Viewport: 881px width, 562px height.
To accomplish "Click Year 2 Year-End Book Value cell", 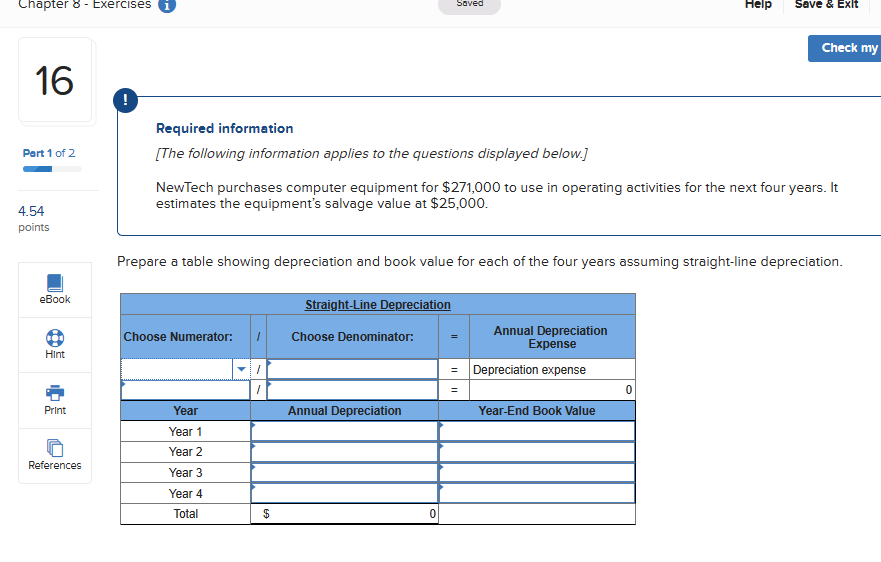I will [x=537, y=452].
